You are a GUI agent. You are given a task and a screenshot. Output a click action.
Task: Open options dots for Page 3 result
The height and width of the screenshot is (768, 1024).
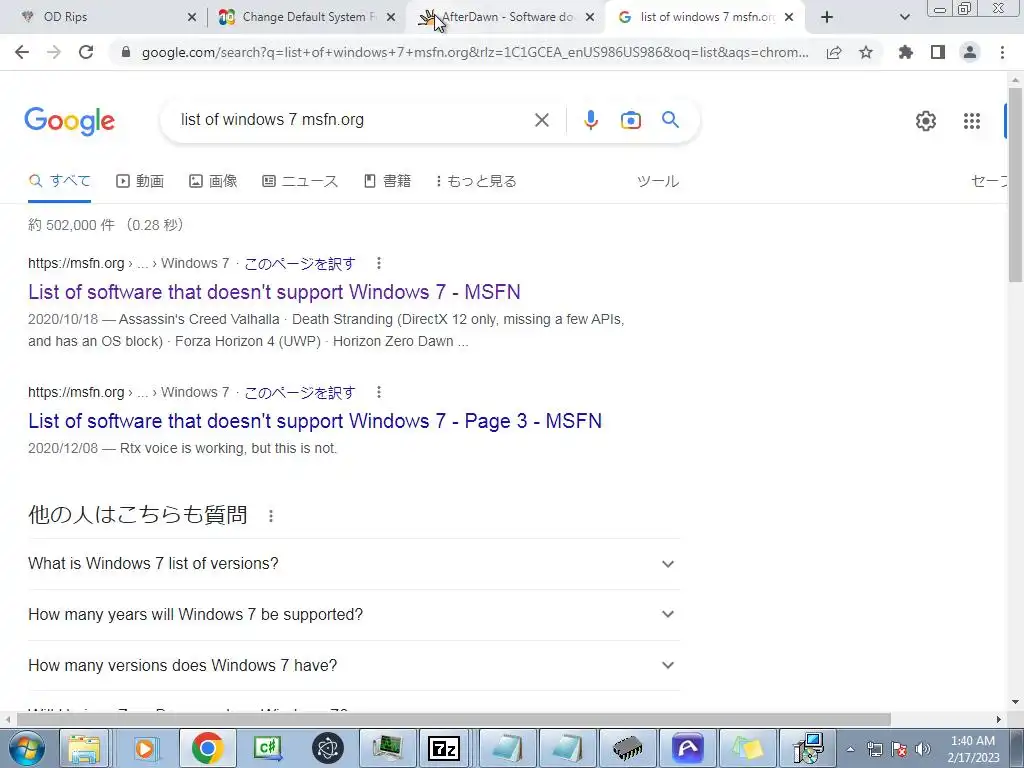click(379, 392)
